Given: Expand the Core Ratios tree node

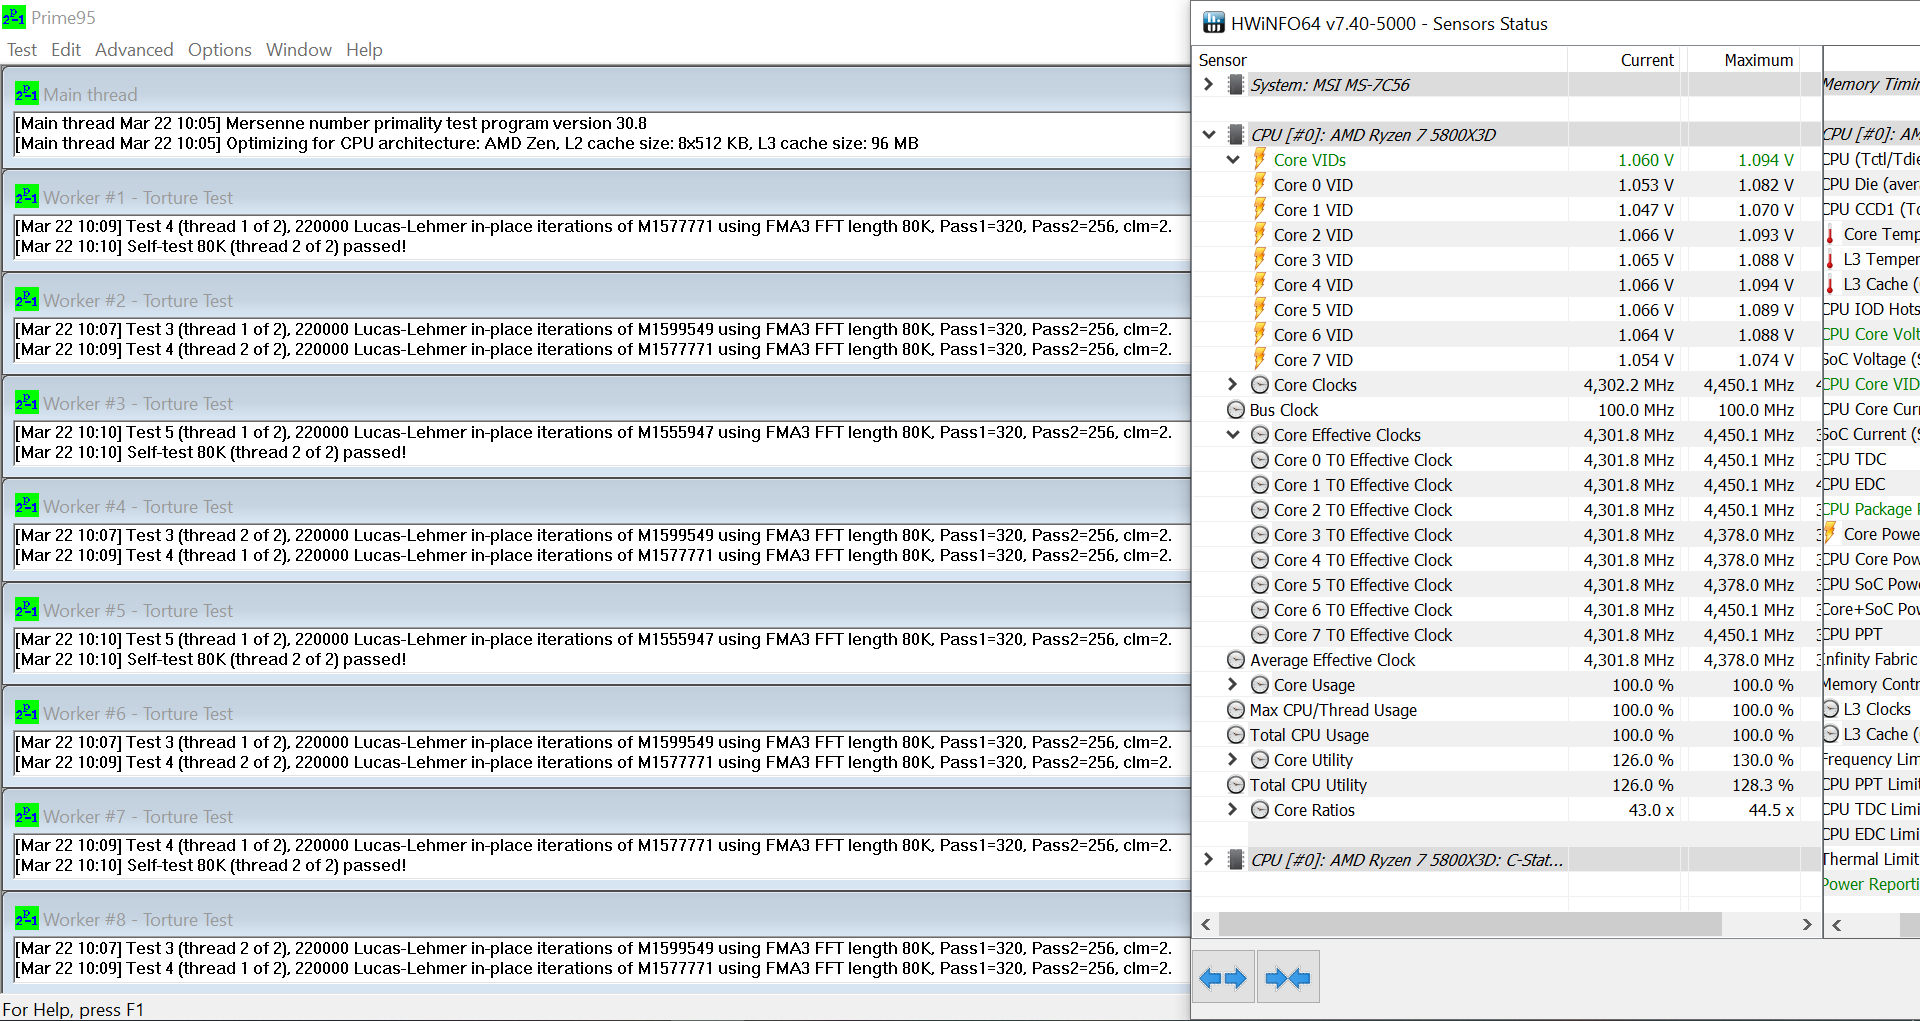Looking at the screenshot, I should tap(1233, 809).
